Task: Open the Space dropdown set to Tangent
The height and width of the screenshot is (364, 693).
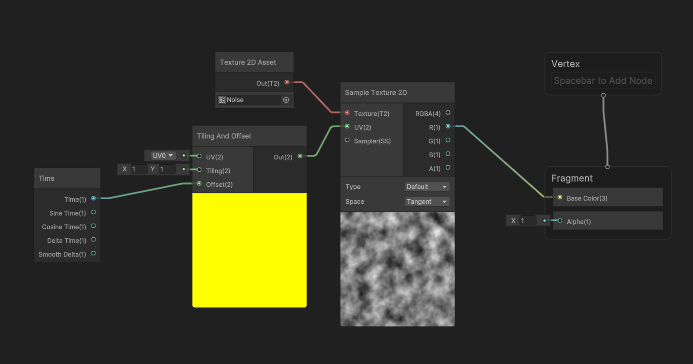Action: pyautogui.click(x=426, y=201)
